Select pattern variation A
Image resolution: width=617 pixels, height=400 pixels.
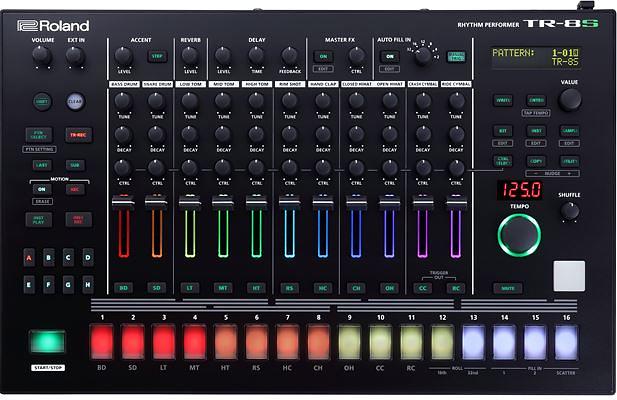click(x=30, y=258)
